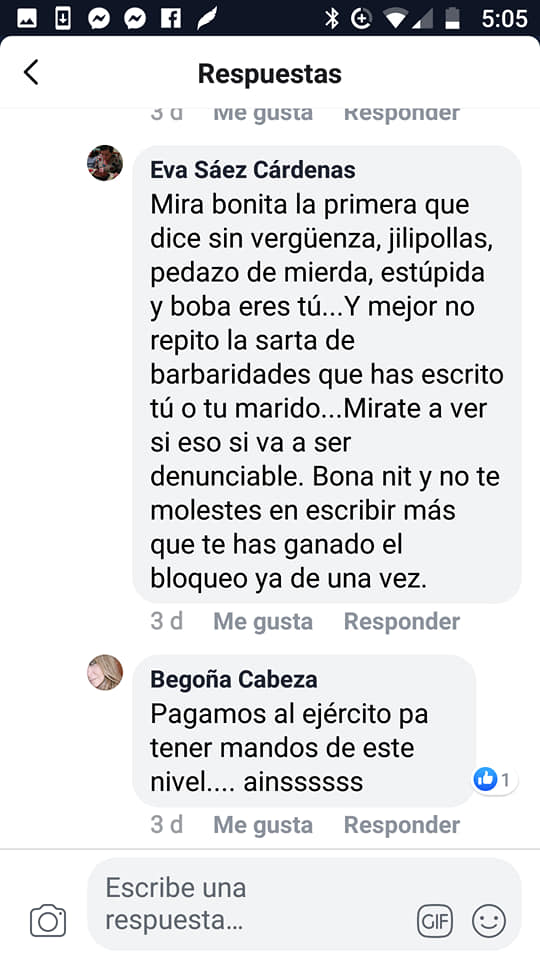Tap the download notification icon in status bar
540x960 pixels.
click(x=63, y=19)
